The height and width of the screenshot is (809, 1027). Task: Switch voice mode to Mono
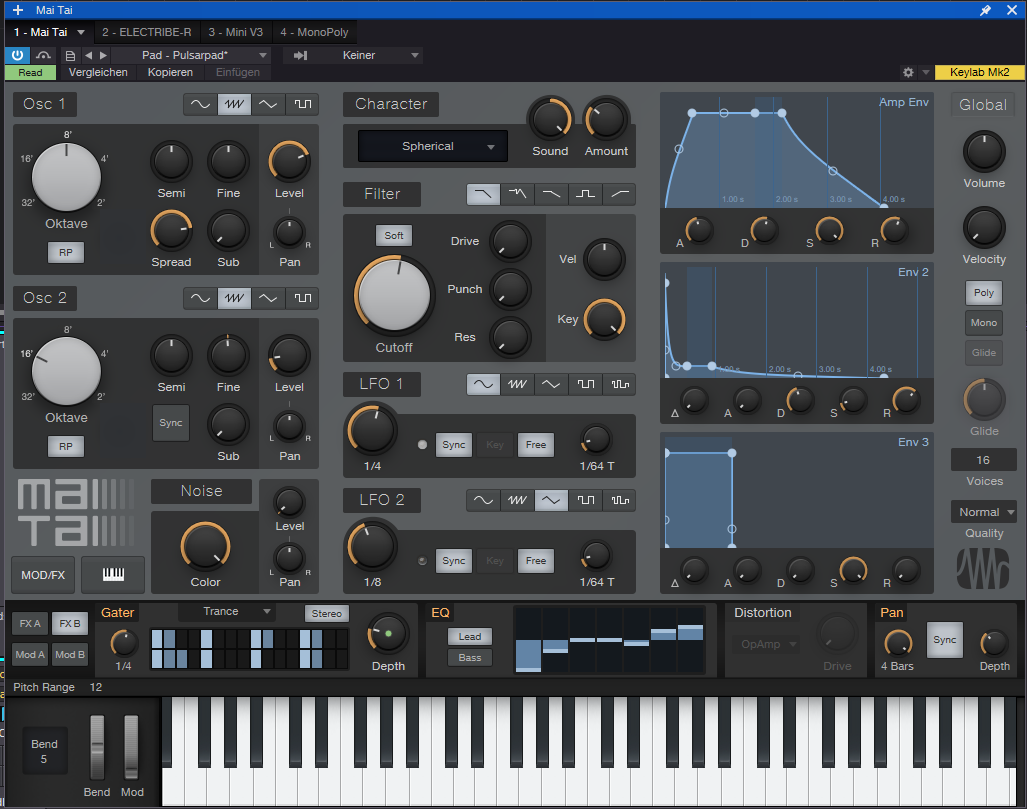coord(984,322)
